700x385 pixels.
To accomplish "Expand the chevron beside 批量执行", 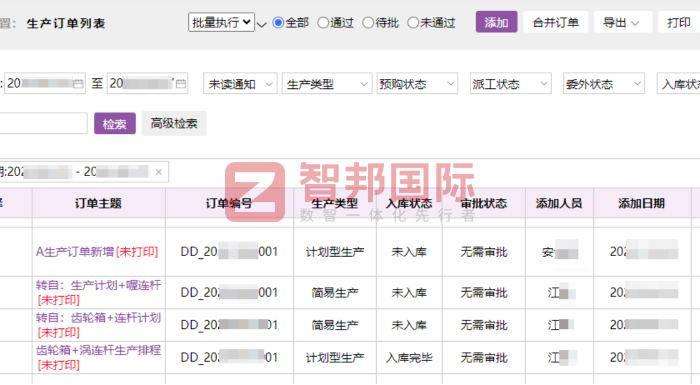I will [262, 24].
